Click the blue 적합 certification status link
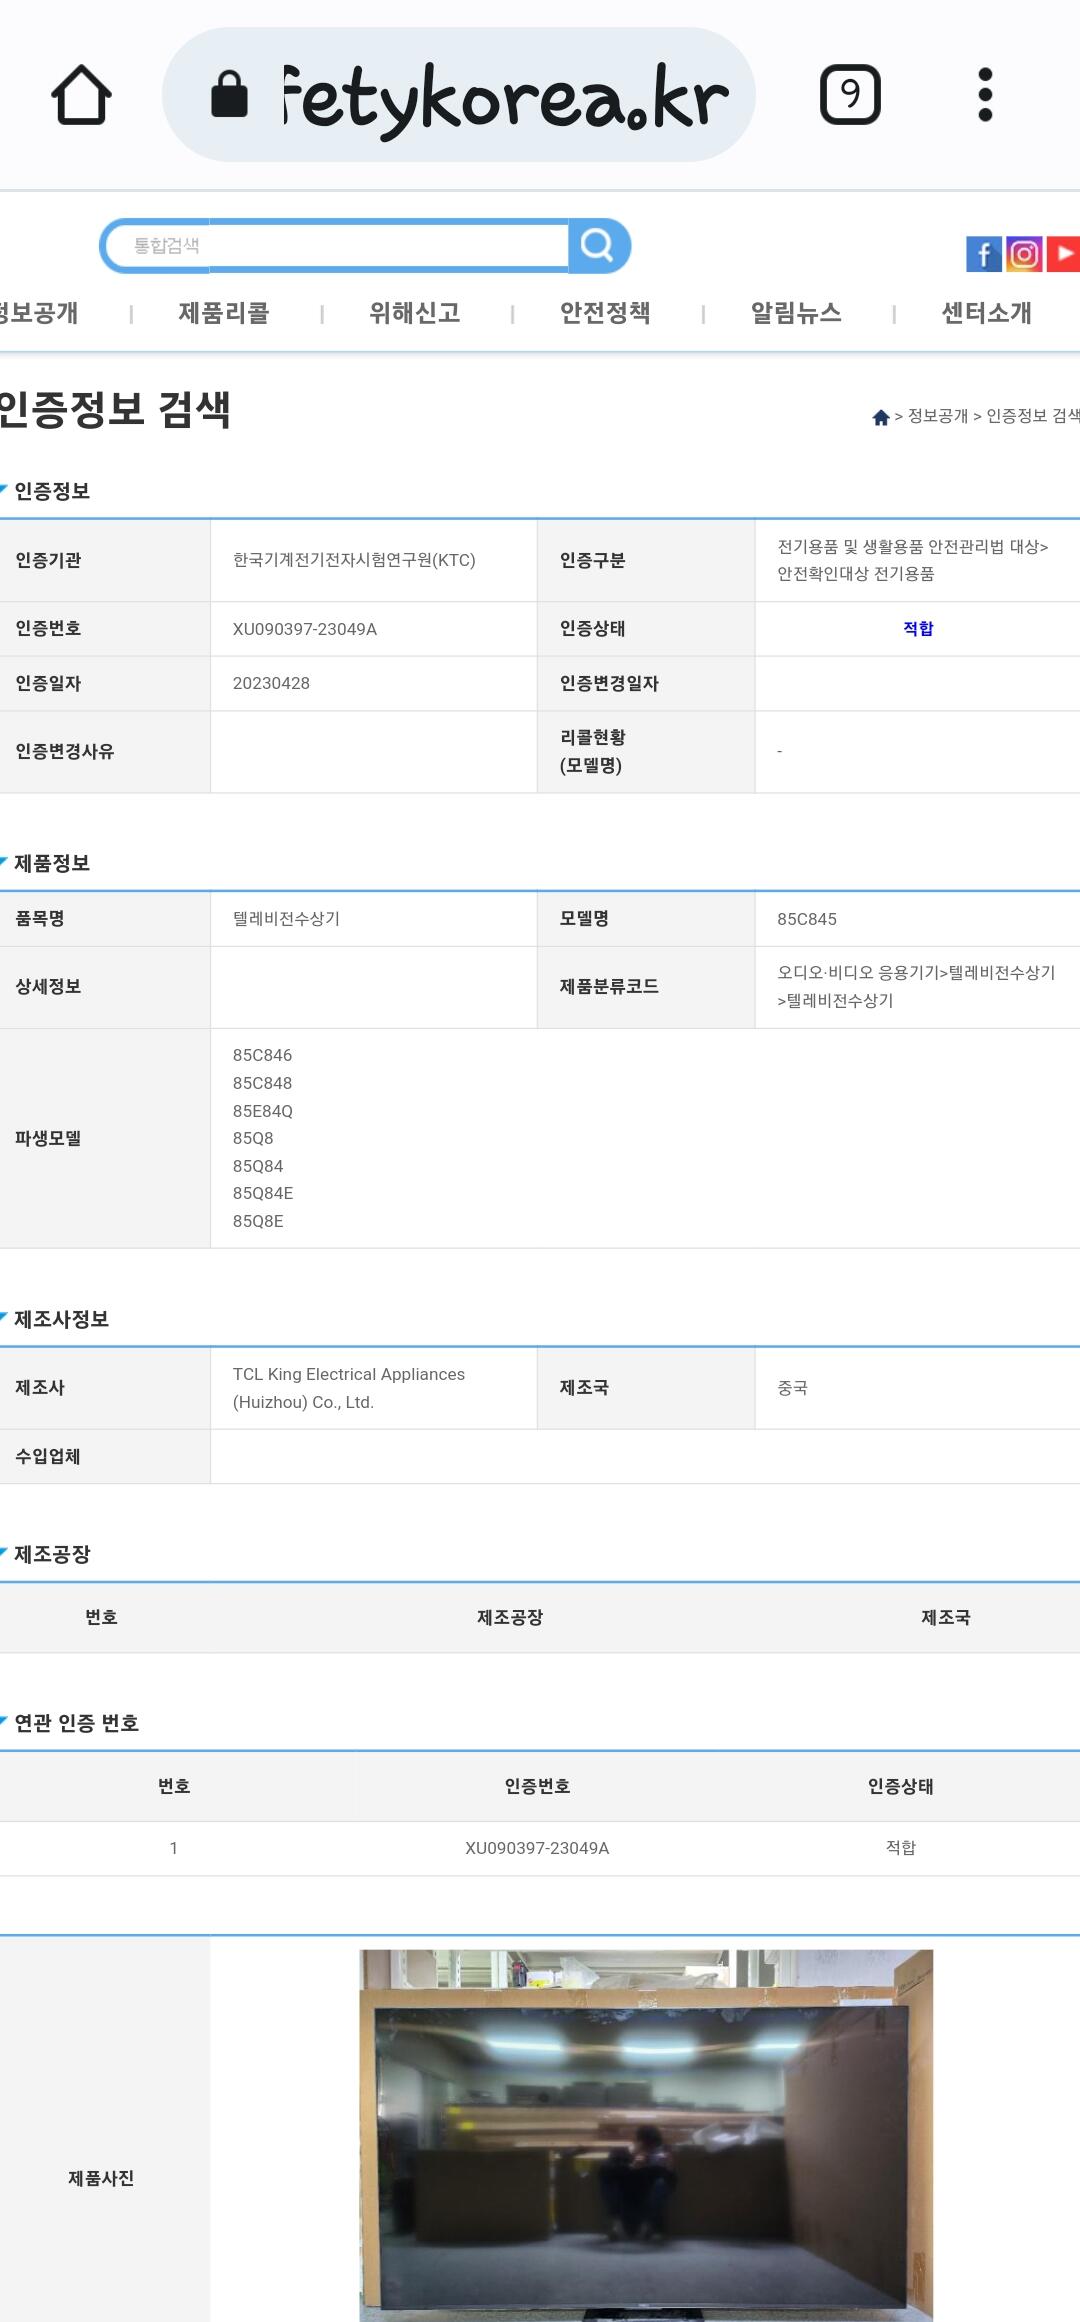 point(918,628)
